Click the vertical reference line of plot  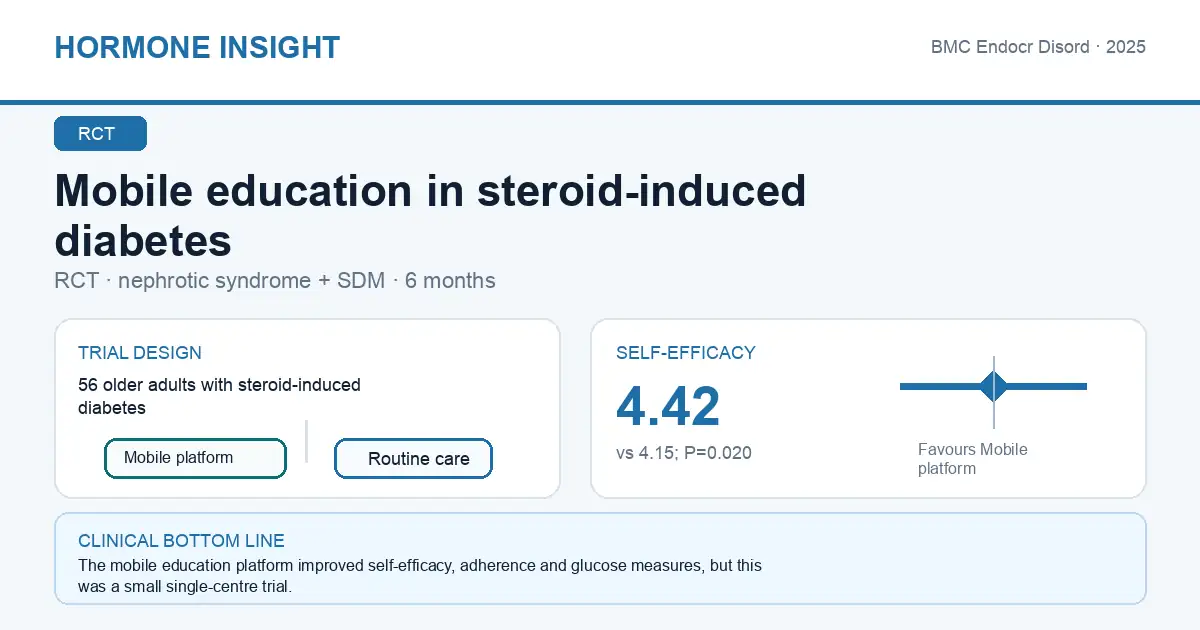[994, 392]
